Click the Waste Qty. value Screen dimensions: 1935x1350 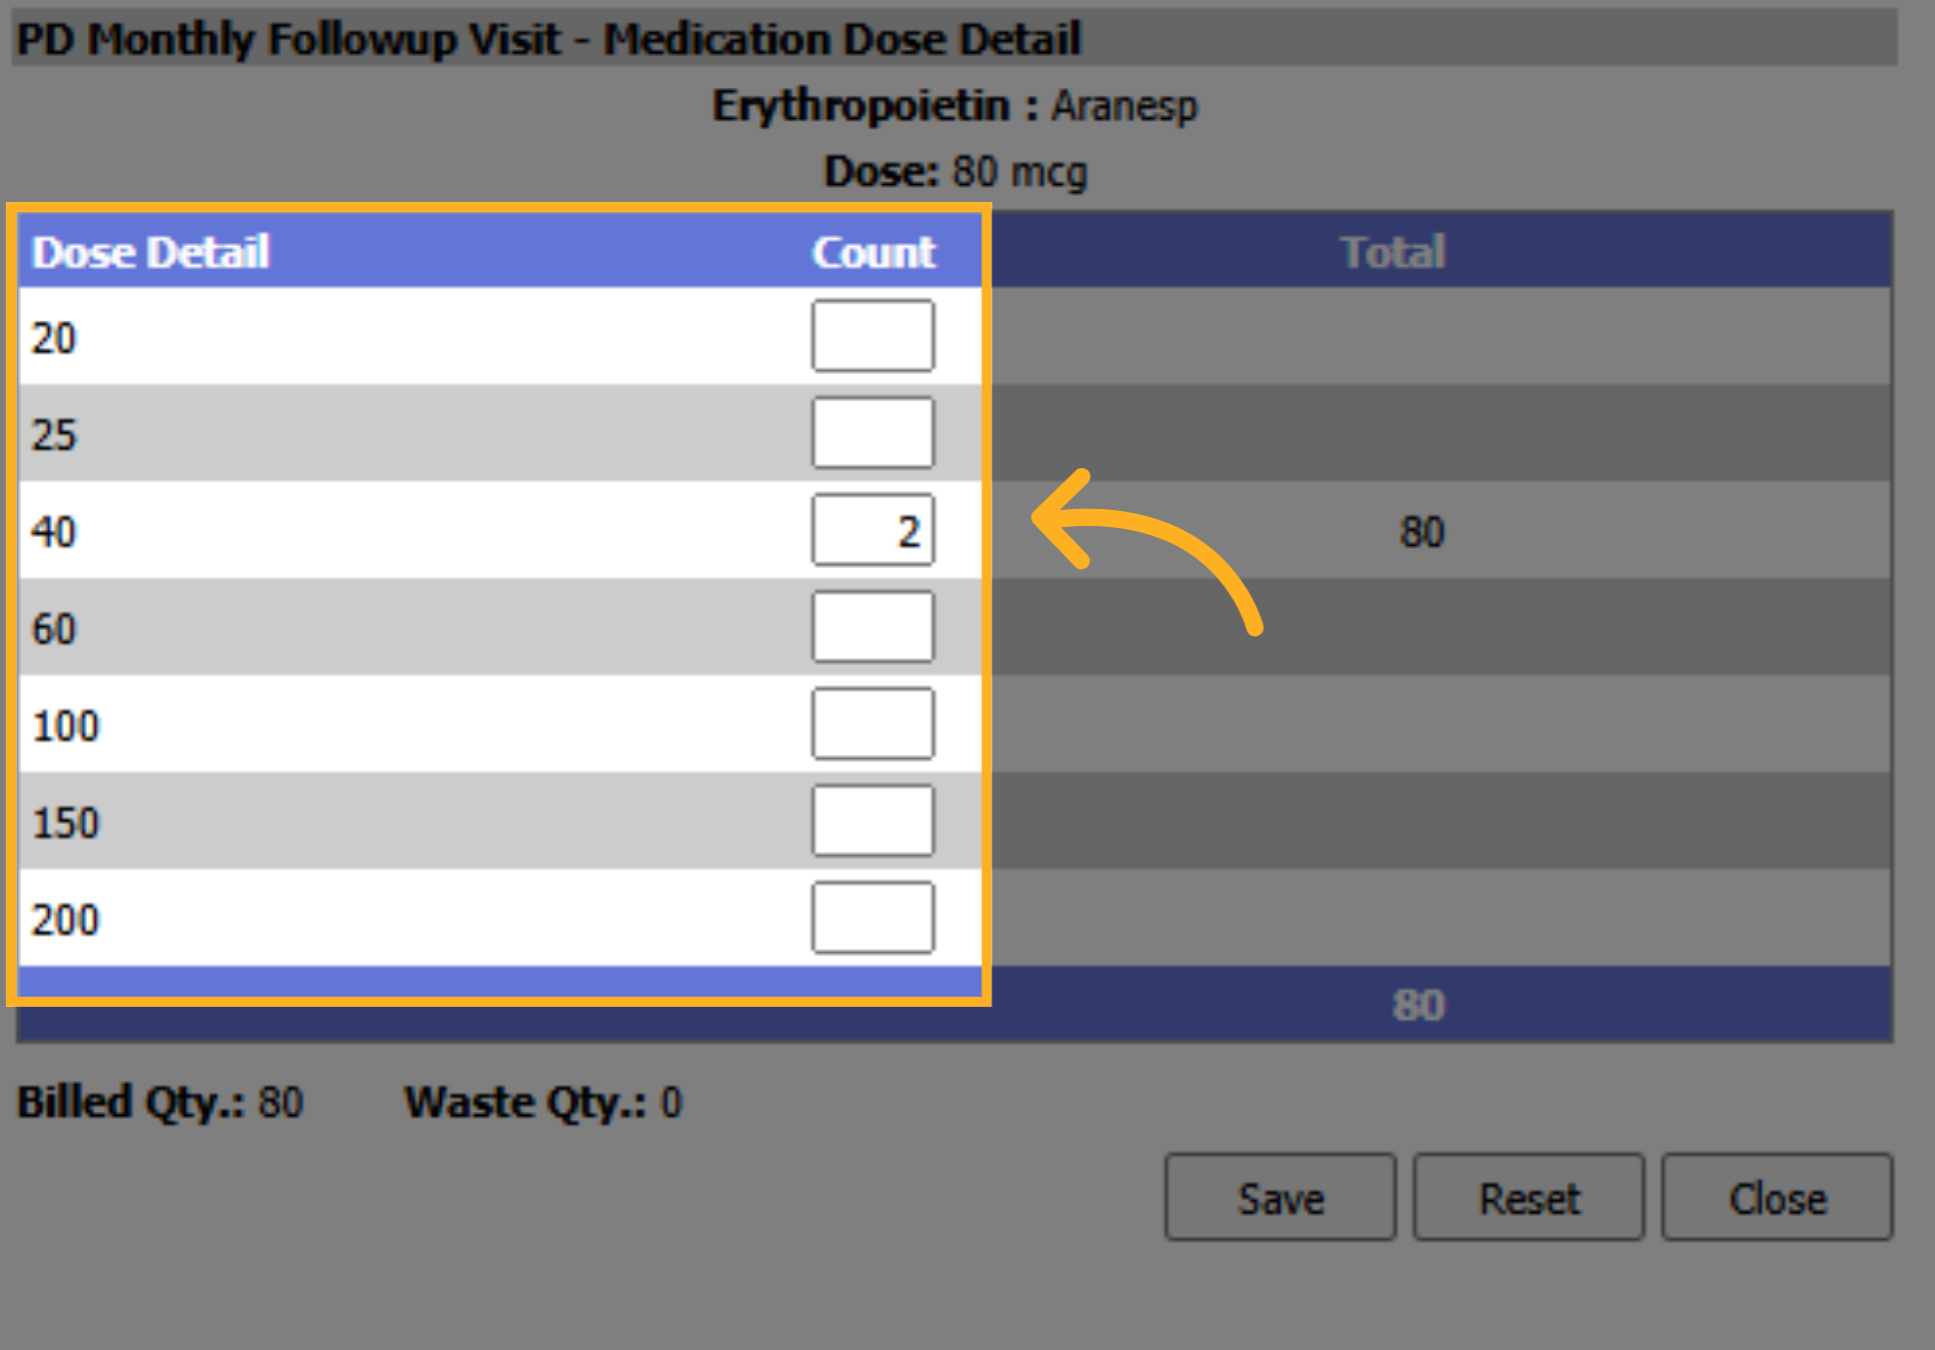(x=671, y=1102)
